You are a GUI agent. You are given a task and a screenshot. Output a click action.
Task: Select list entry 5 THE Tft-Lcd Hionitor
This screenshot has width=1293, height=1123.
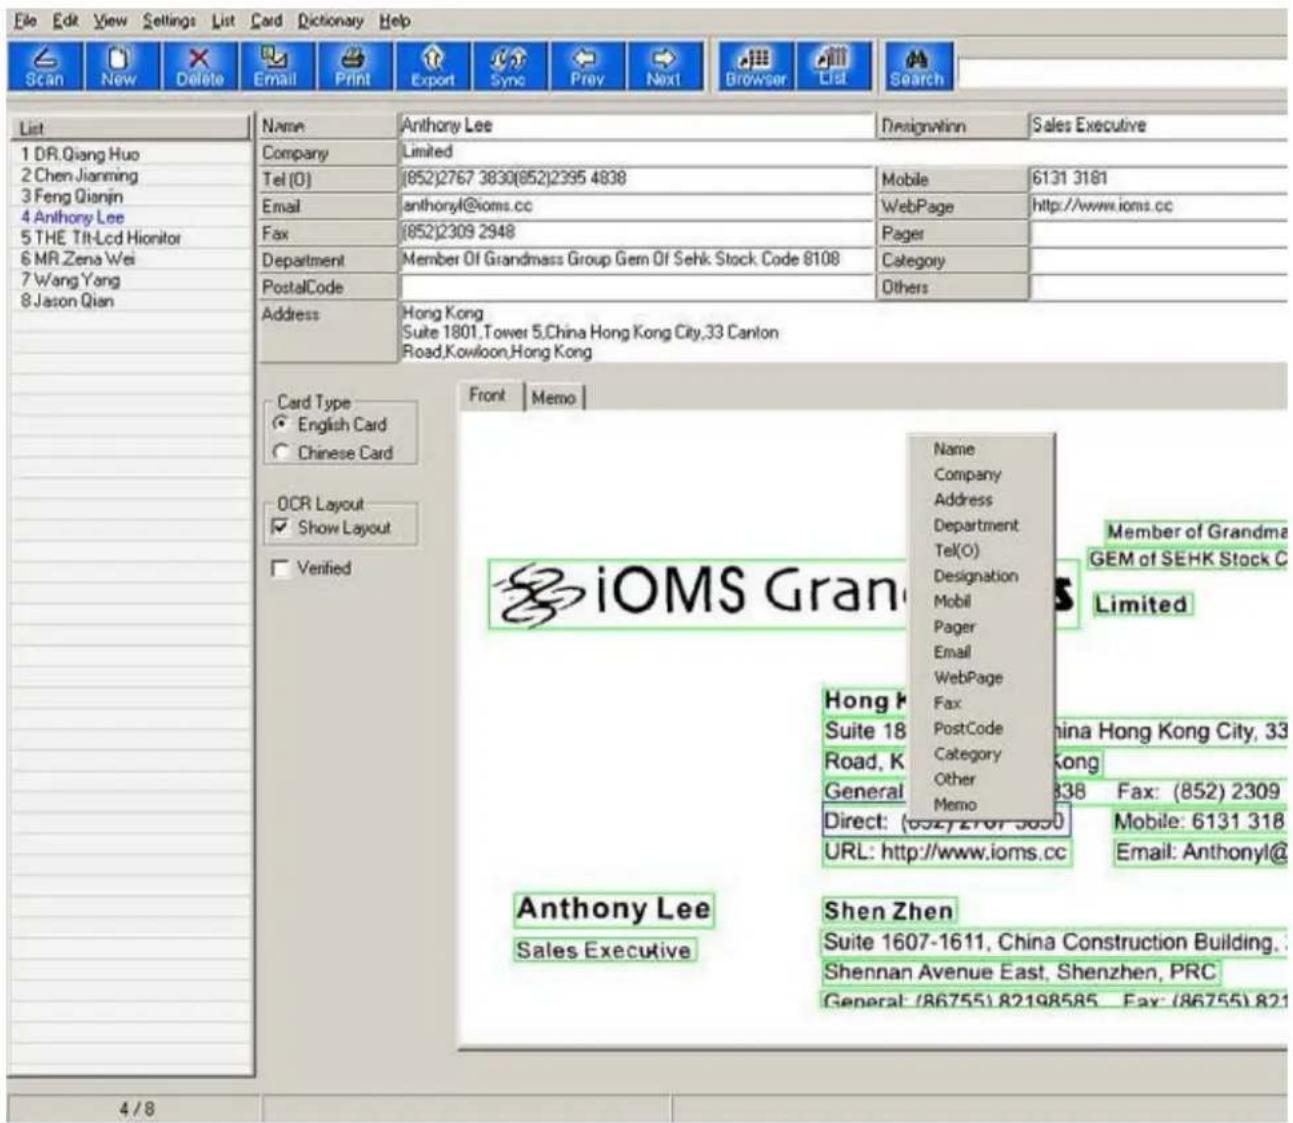point(130,238)
